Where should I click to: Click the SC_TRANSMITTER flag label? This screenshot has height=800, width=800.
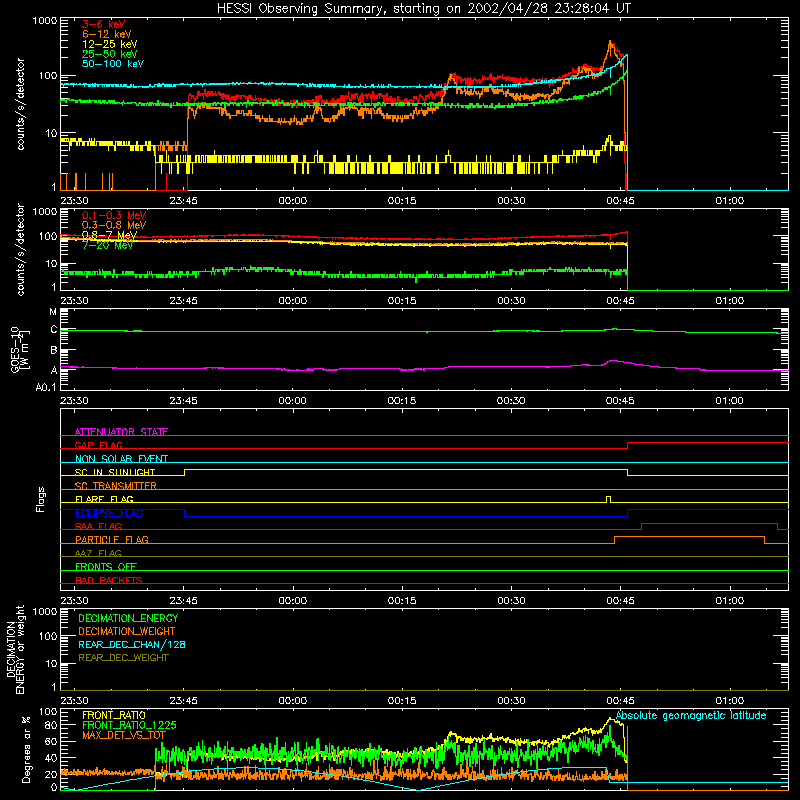click(116, 486)
